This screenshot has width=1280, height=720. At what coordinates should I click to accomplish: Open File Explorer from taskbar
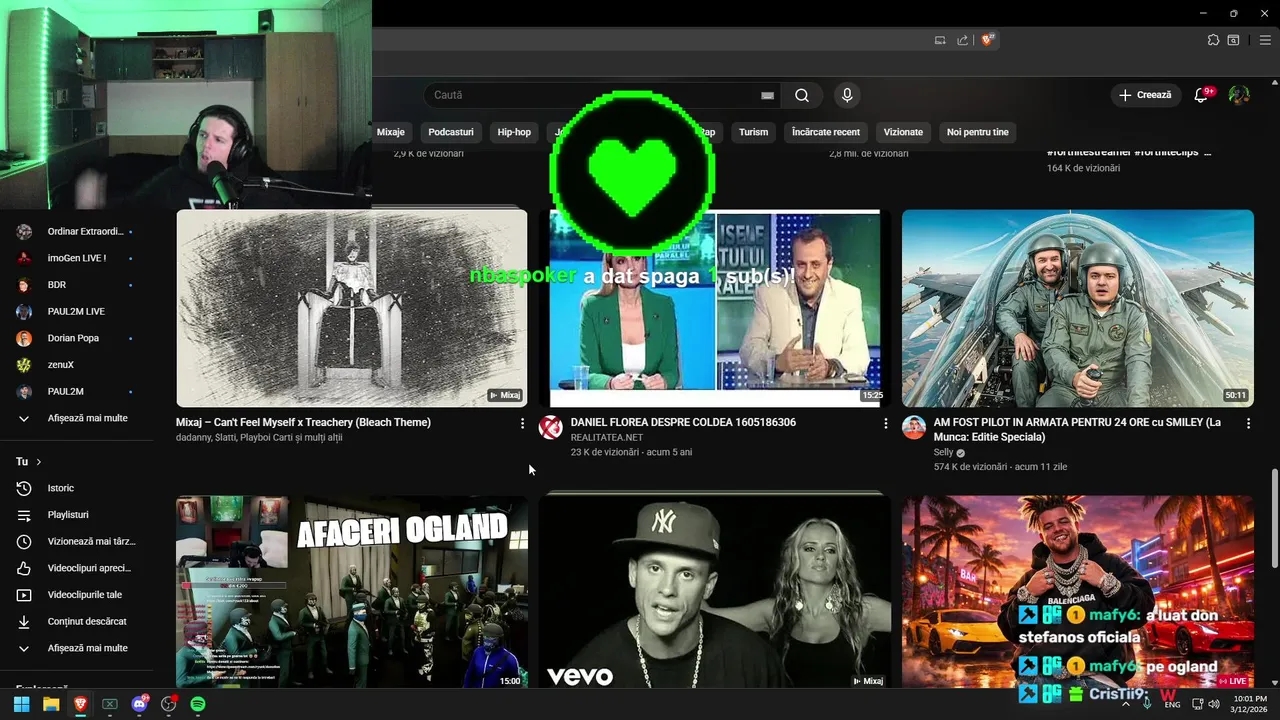(51, 704)
